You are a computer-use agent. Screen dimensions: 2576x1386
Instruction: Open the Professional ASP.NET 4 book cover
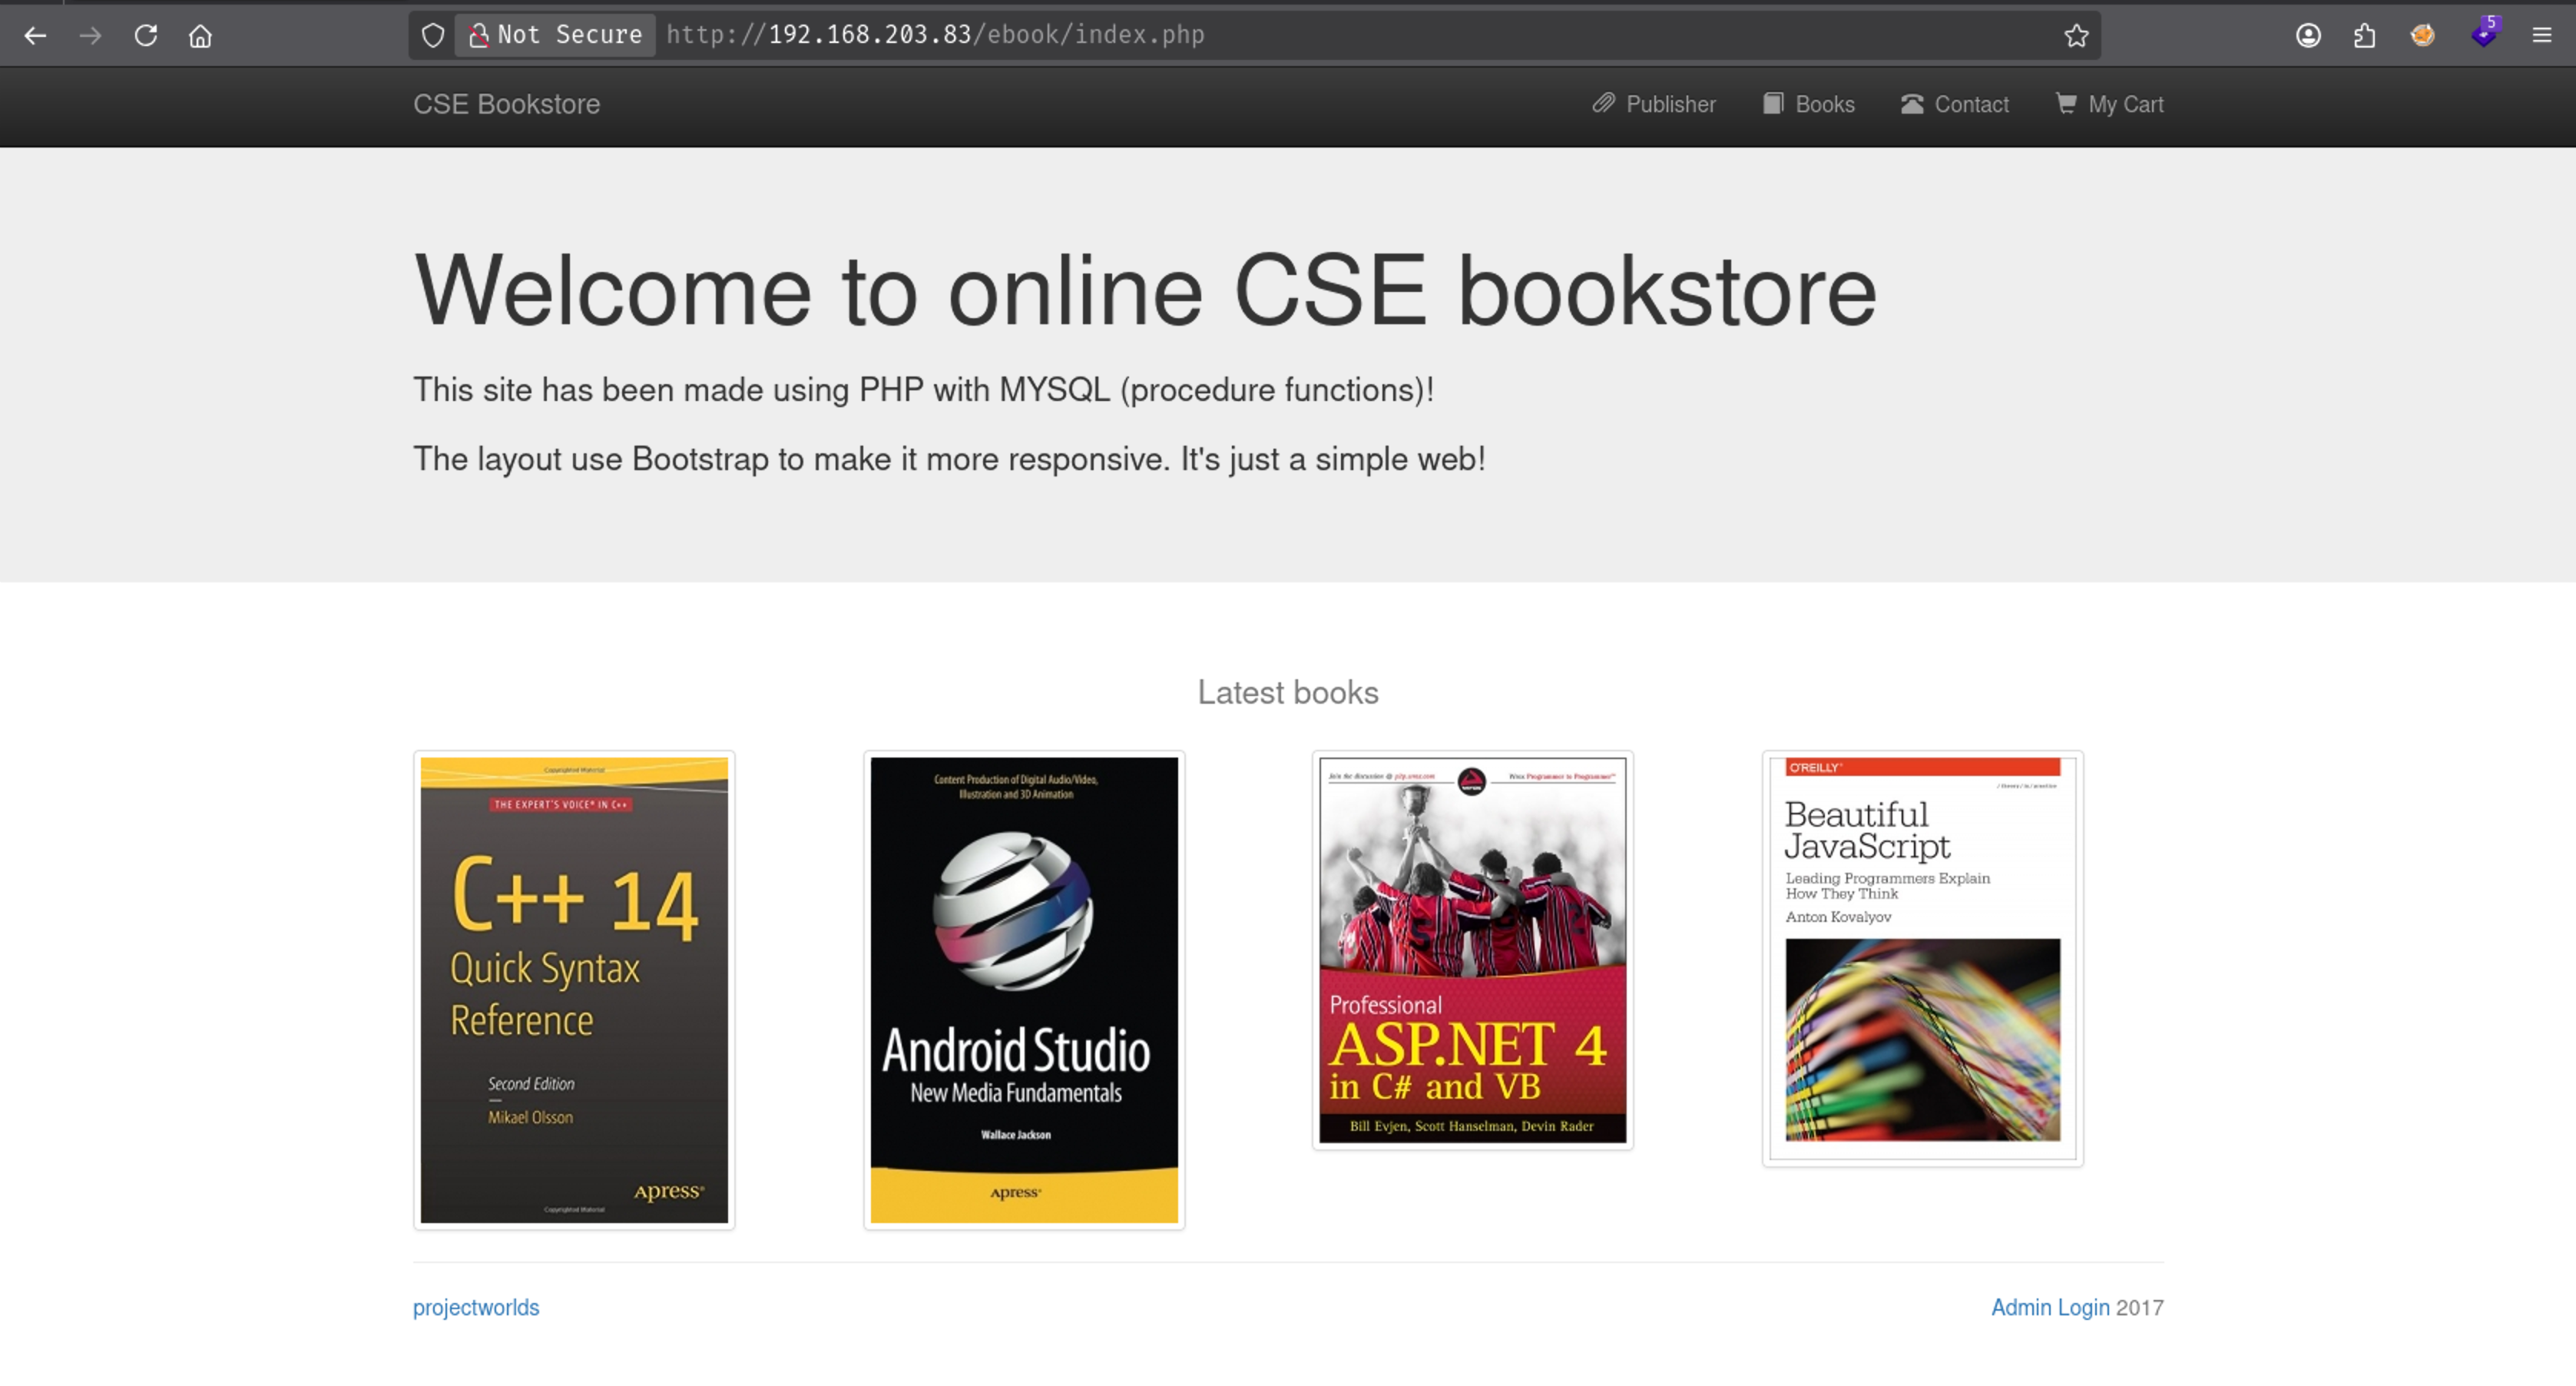(1473, 950)
